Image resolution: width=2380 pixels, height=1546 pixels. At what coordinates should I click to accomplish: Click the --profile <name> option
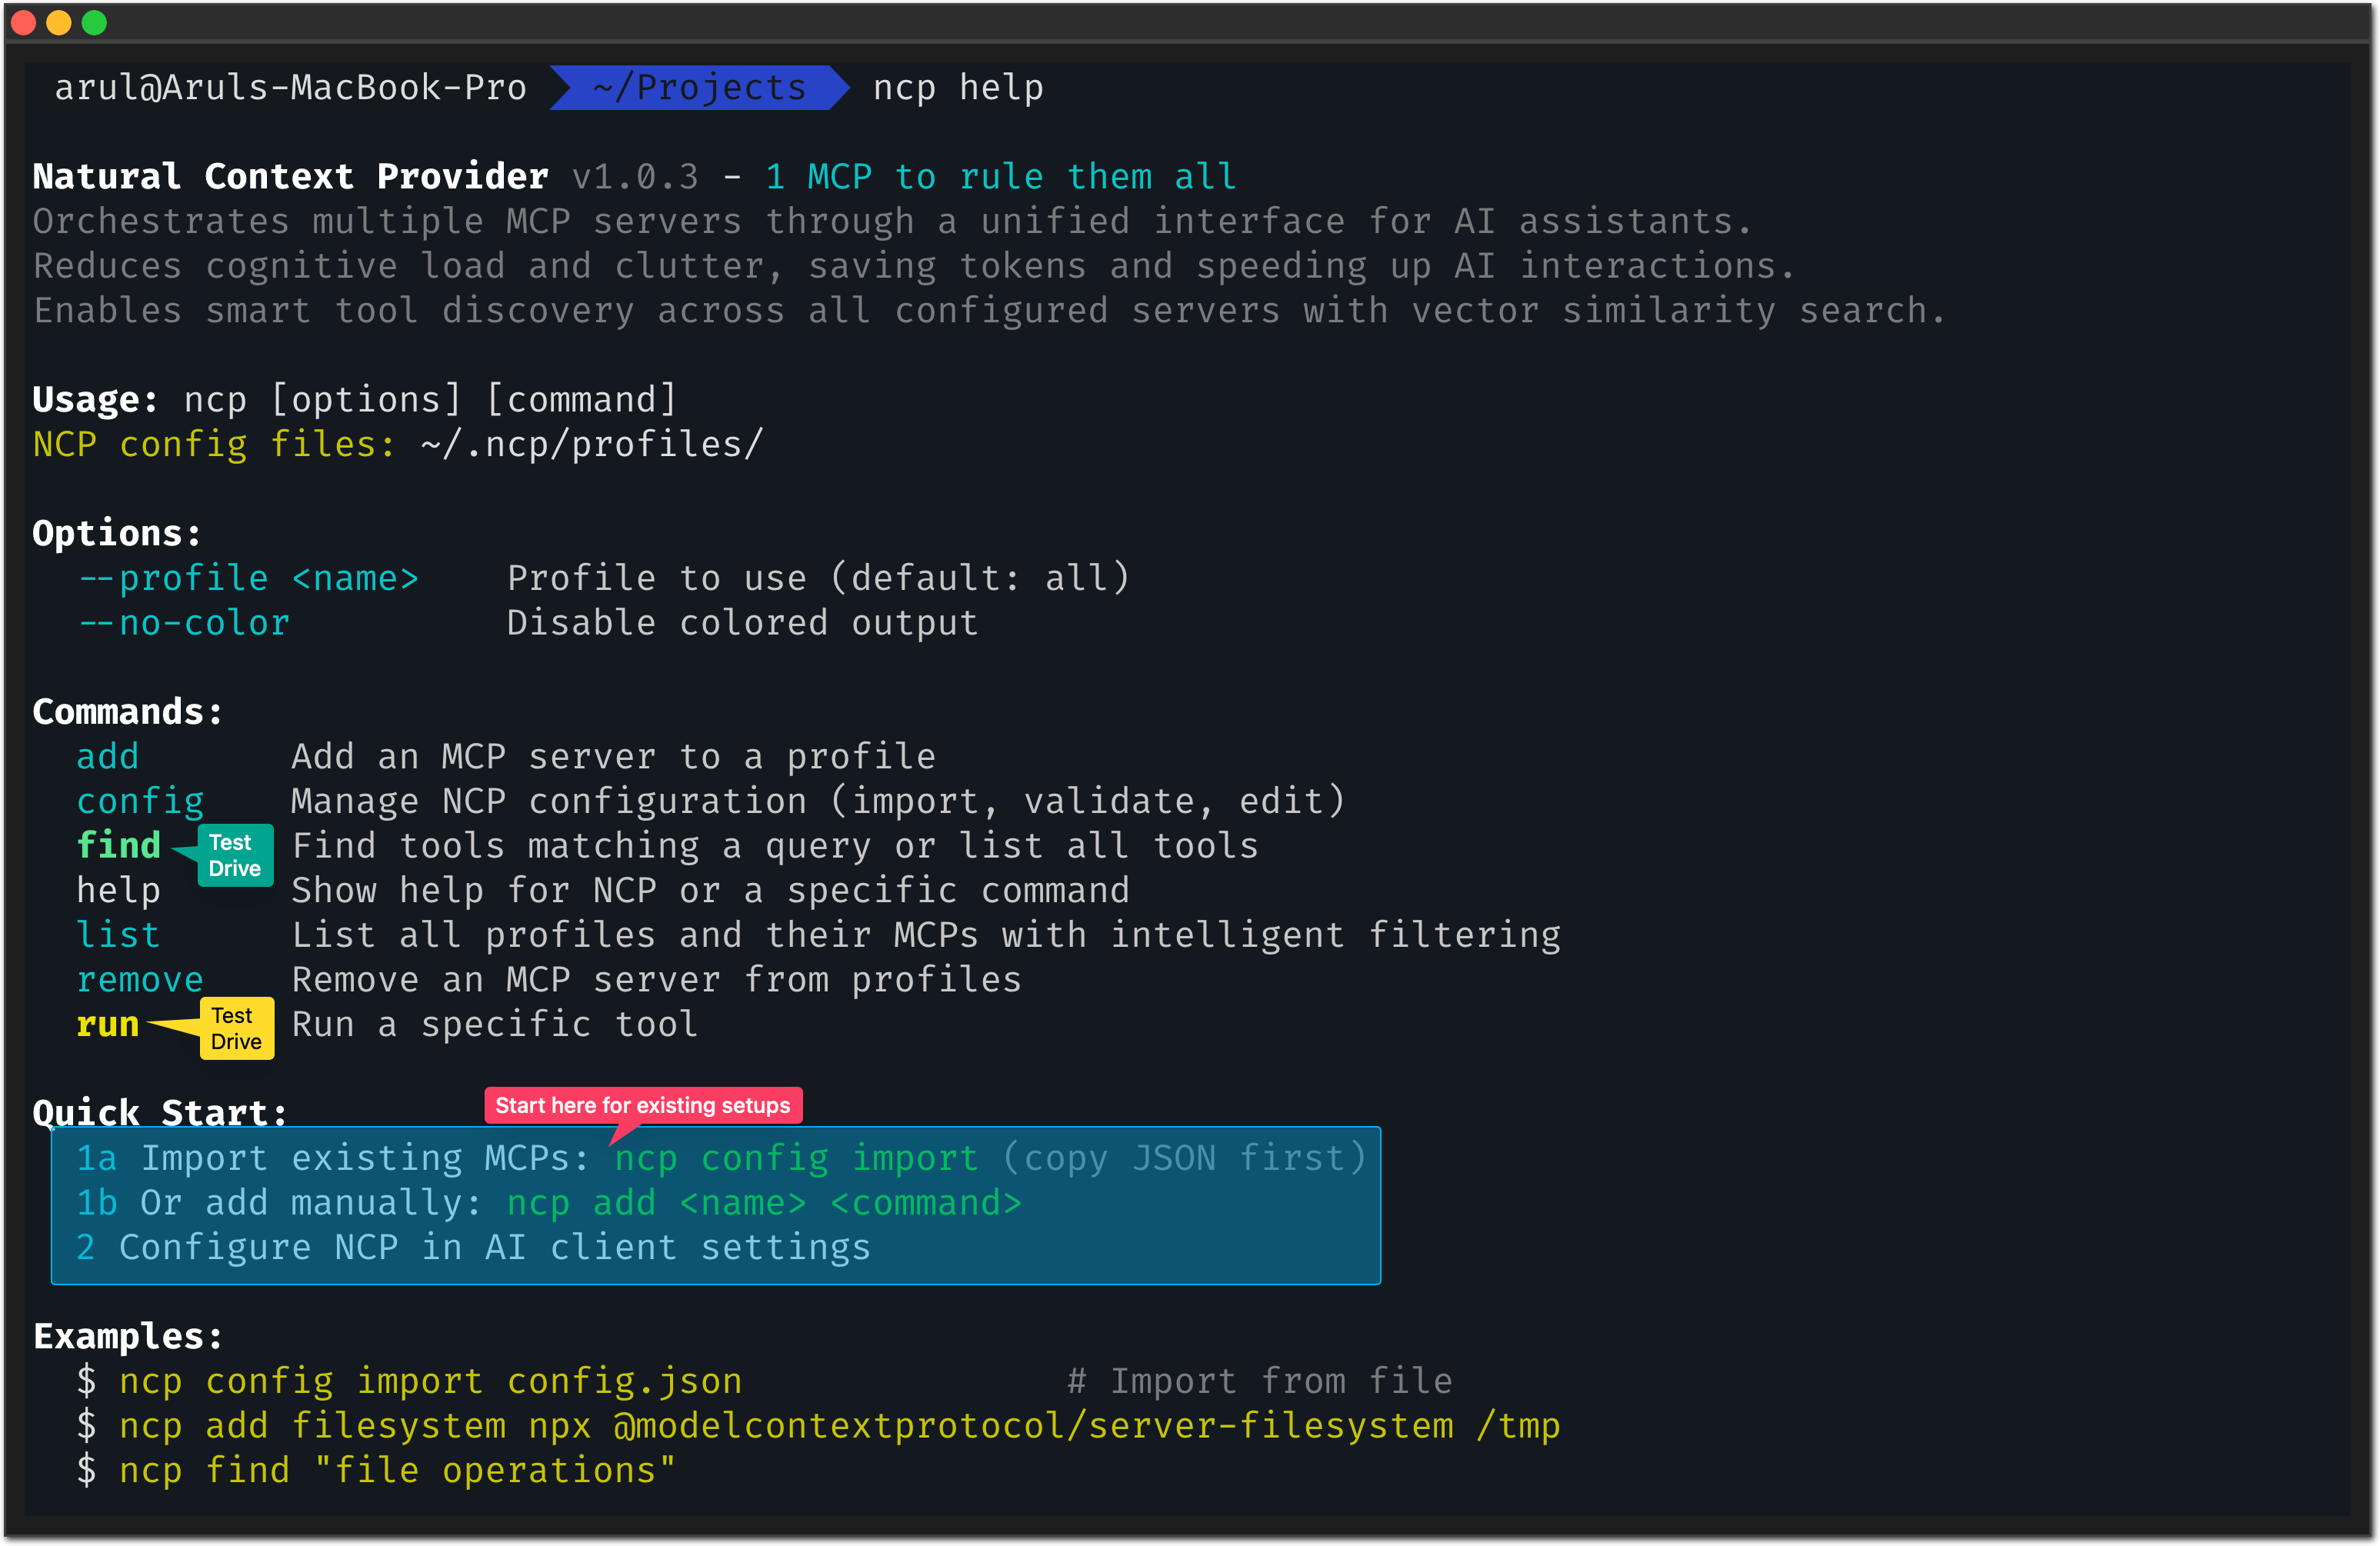tap(248, 578)
